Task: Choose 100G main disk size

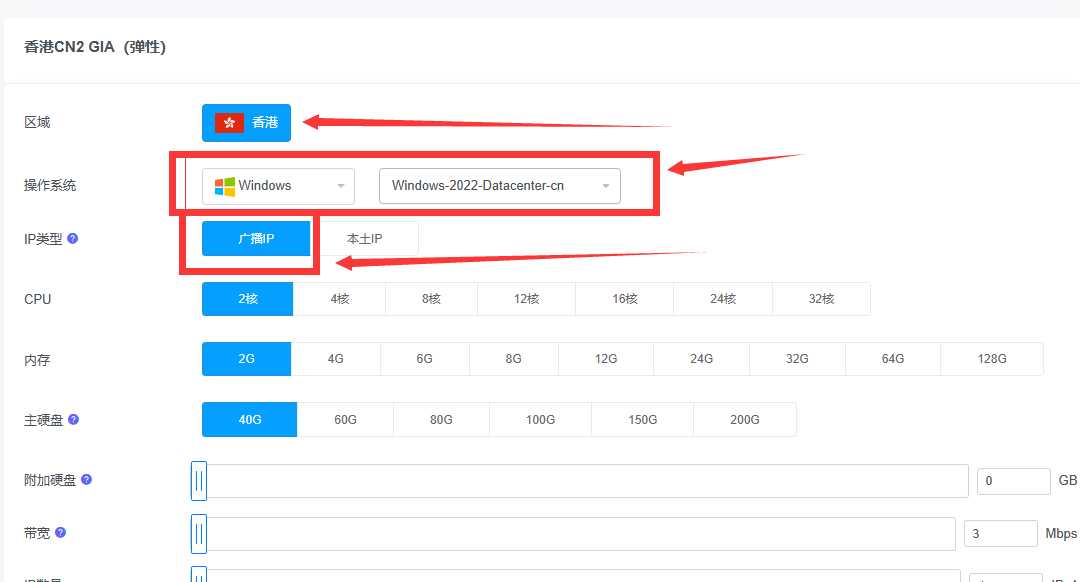Action: [540, 420]
